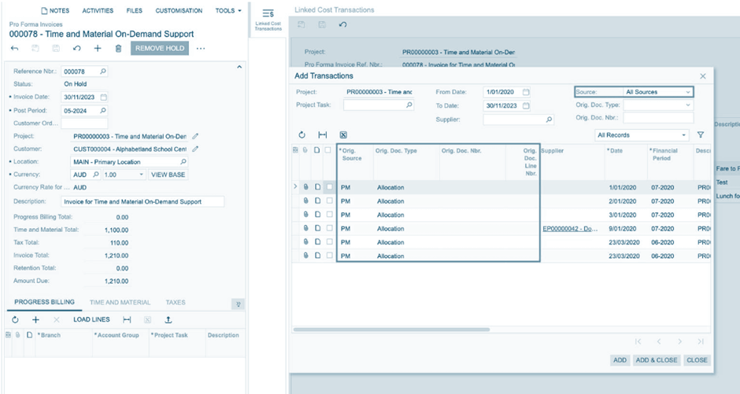Click the Load Lines button
740x394 pixels.
(x=92, y=319)
